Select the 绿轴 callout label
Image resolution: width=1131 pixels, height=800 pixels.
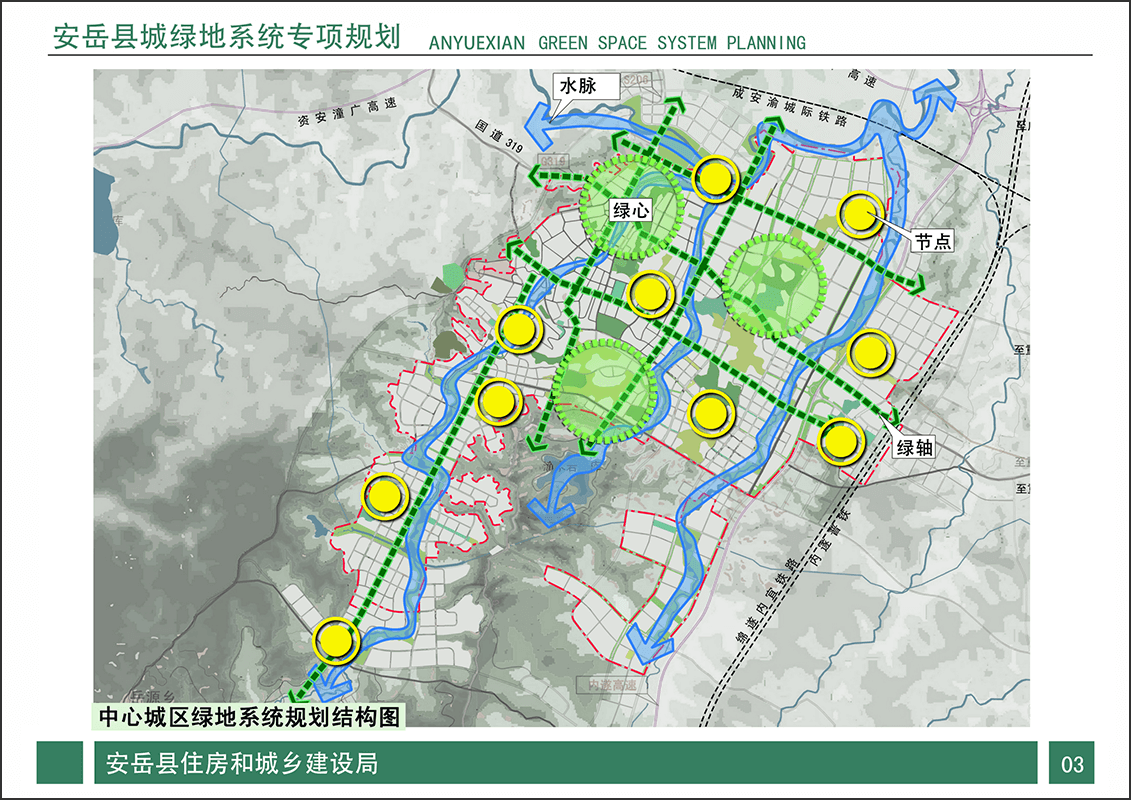click(x=914, y=447)
